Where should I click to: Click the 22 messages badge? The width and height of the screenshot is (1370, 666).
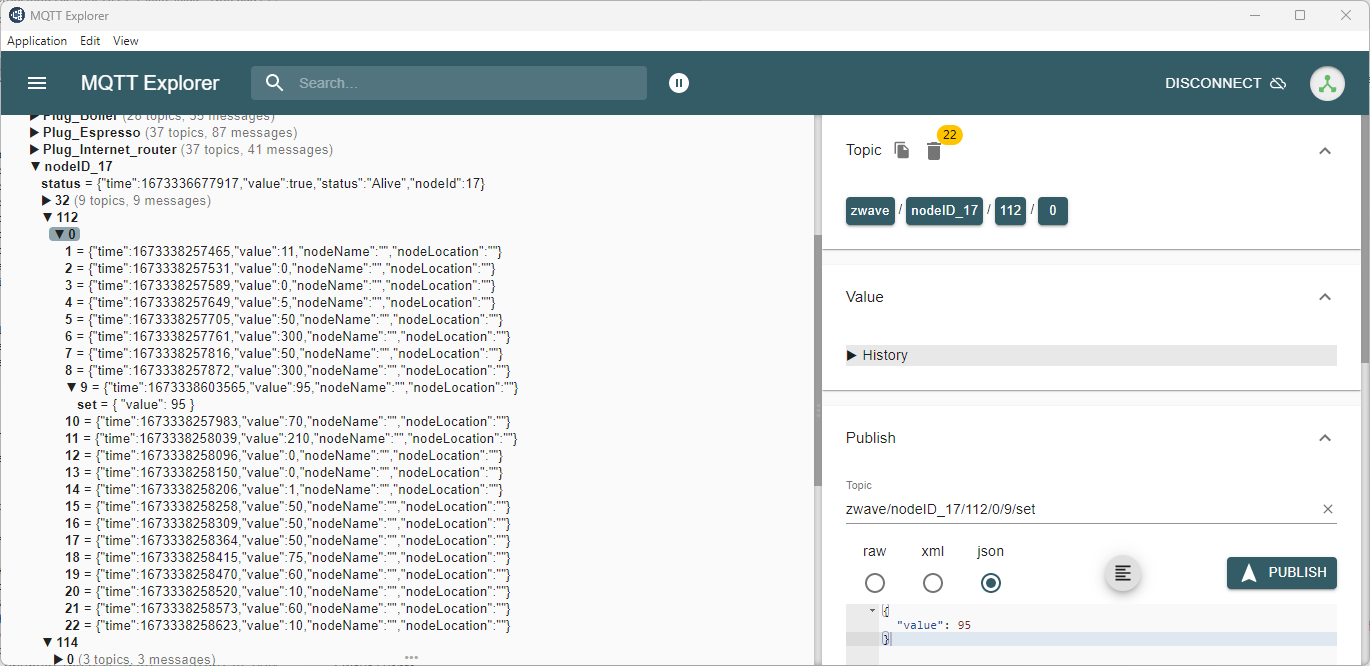click(950, 135)
